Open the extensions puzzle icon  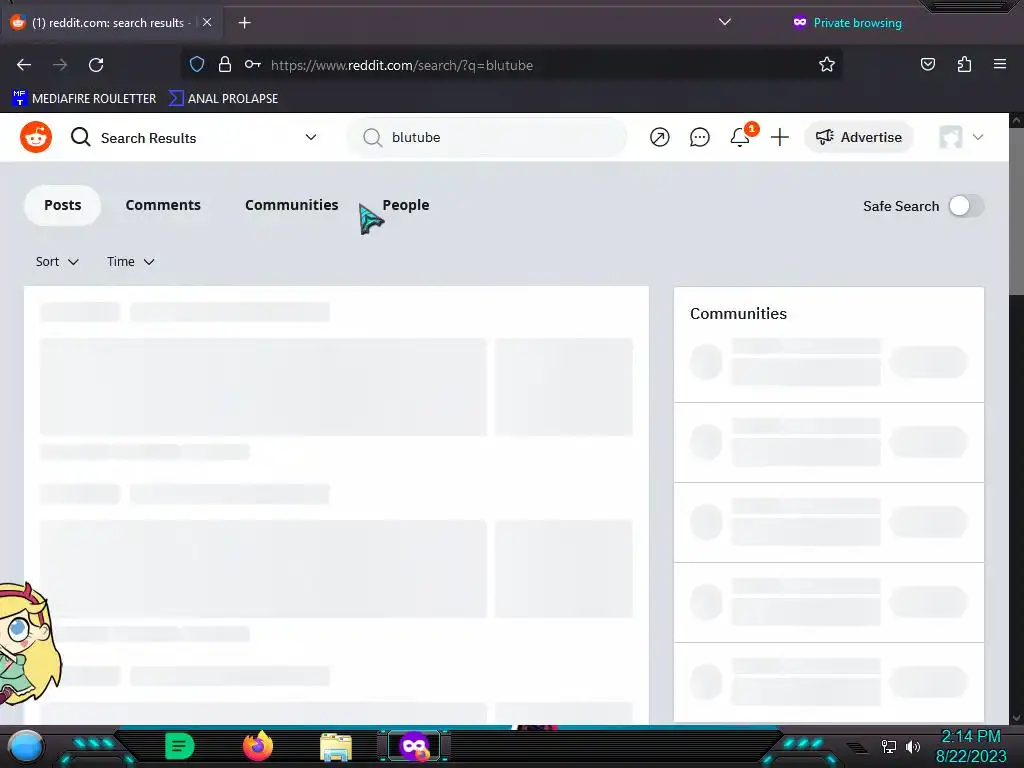(x=964, y=65)
